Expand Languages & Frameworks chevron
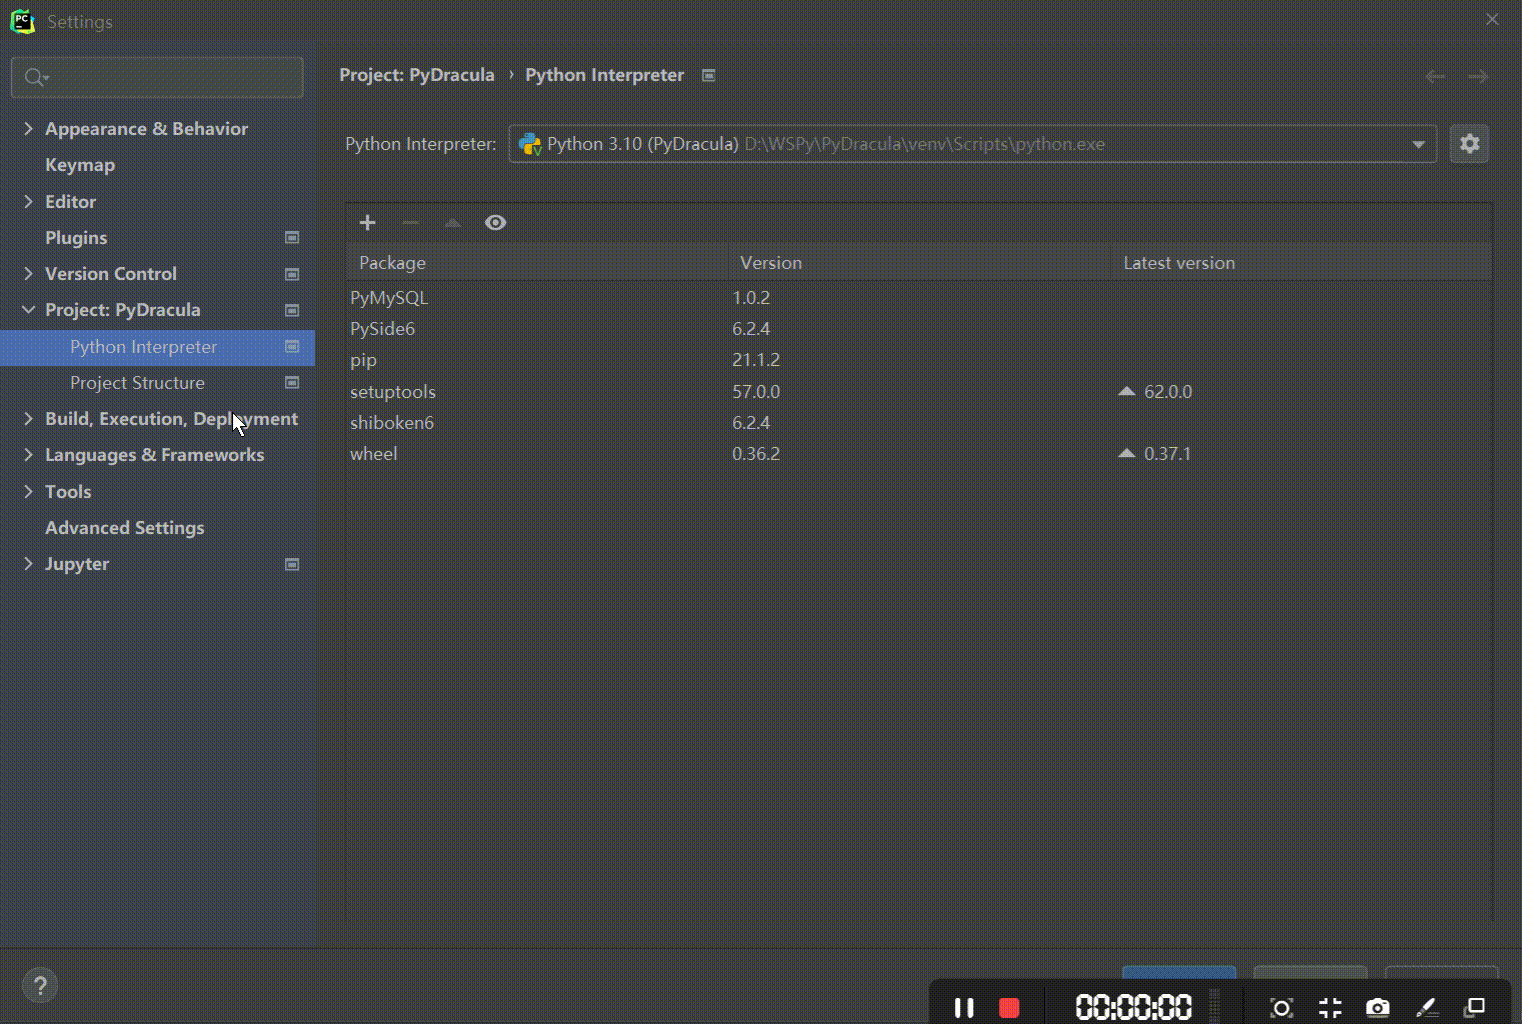The width and height of the screenshot is (1522, 1024). click(x=28, y=454)
